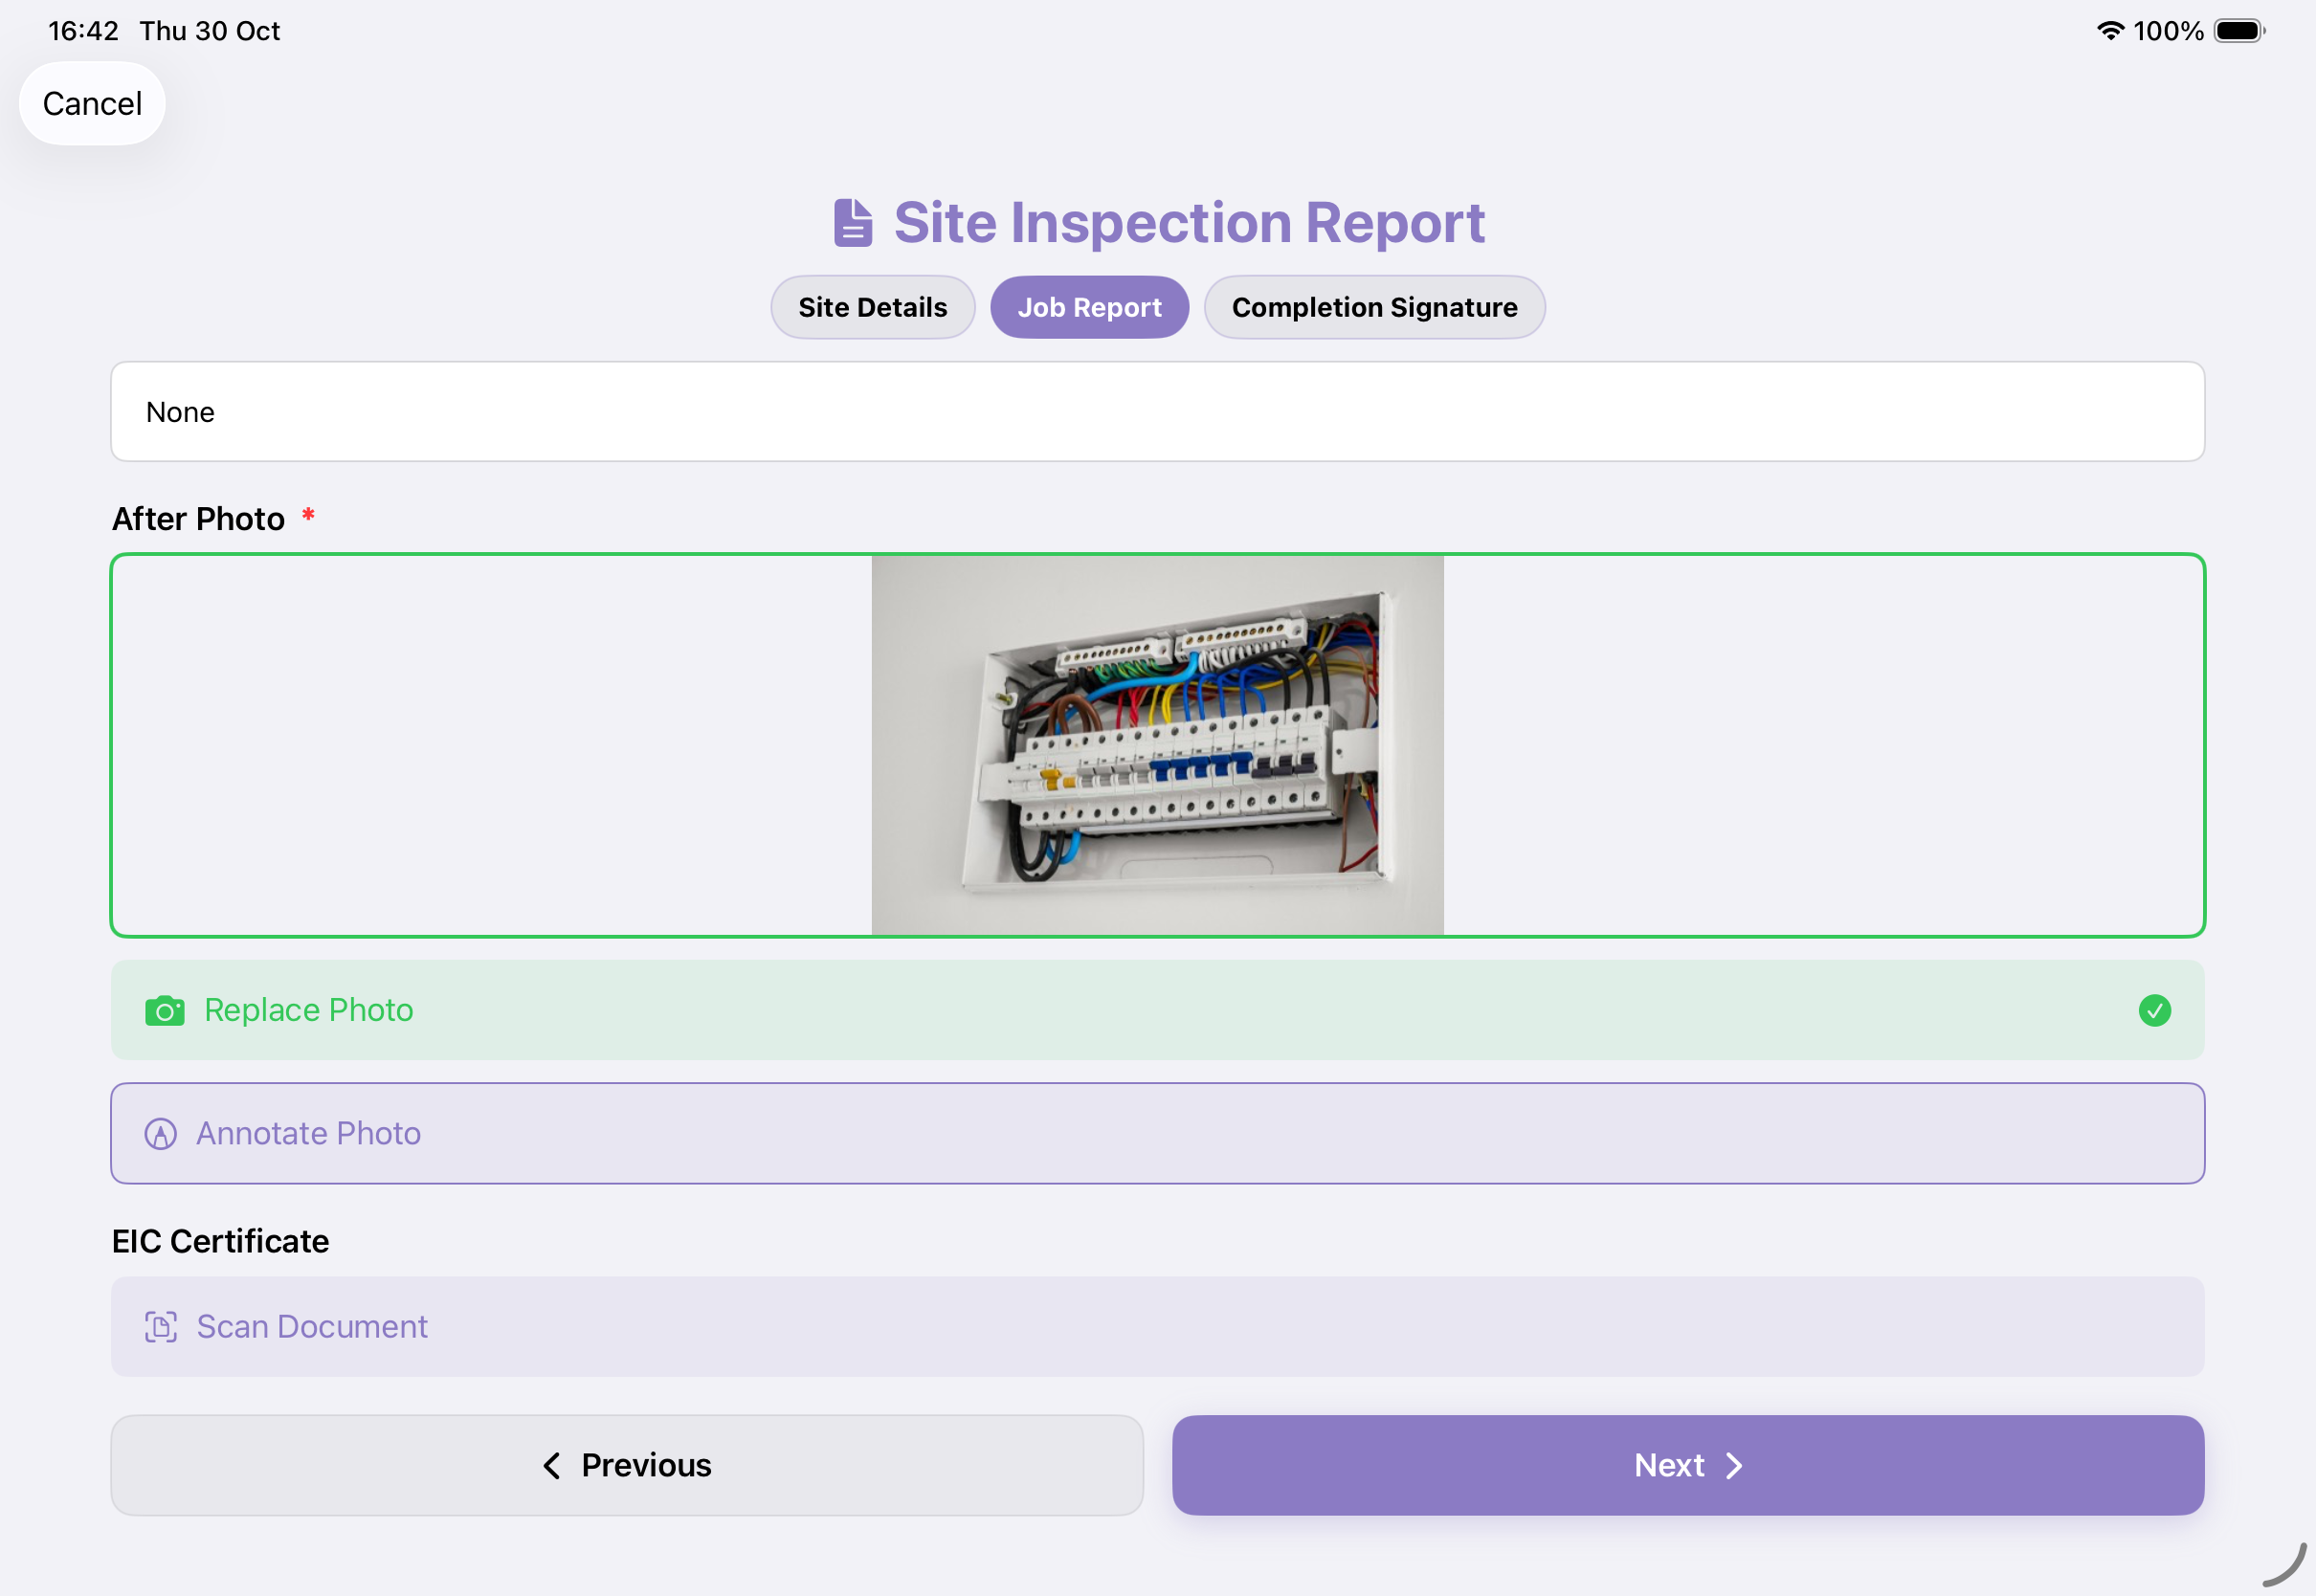Switch to the Site Details tab

(x=872, y=307)
